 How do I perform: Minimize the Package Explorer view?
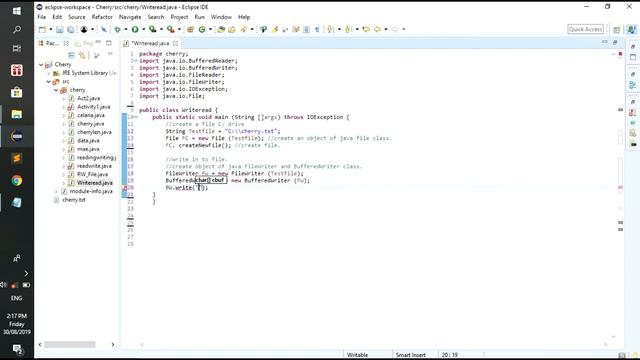pyautogui.click(x=98, y=42)
